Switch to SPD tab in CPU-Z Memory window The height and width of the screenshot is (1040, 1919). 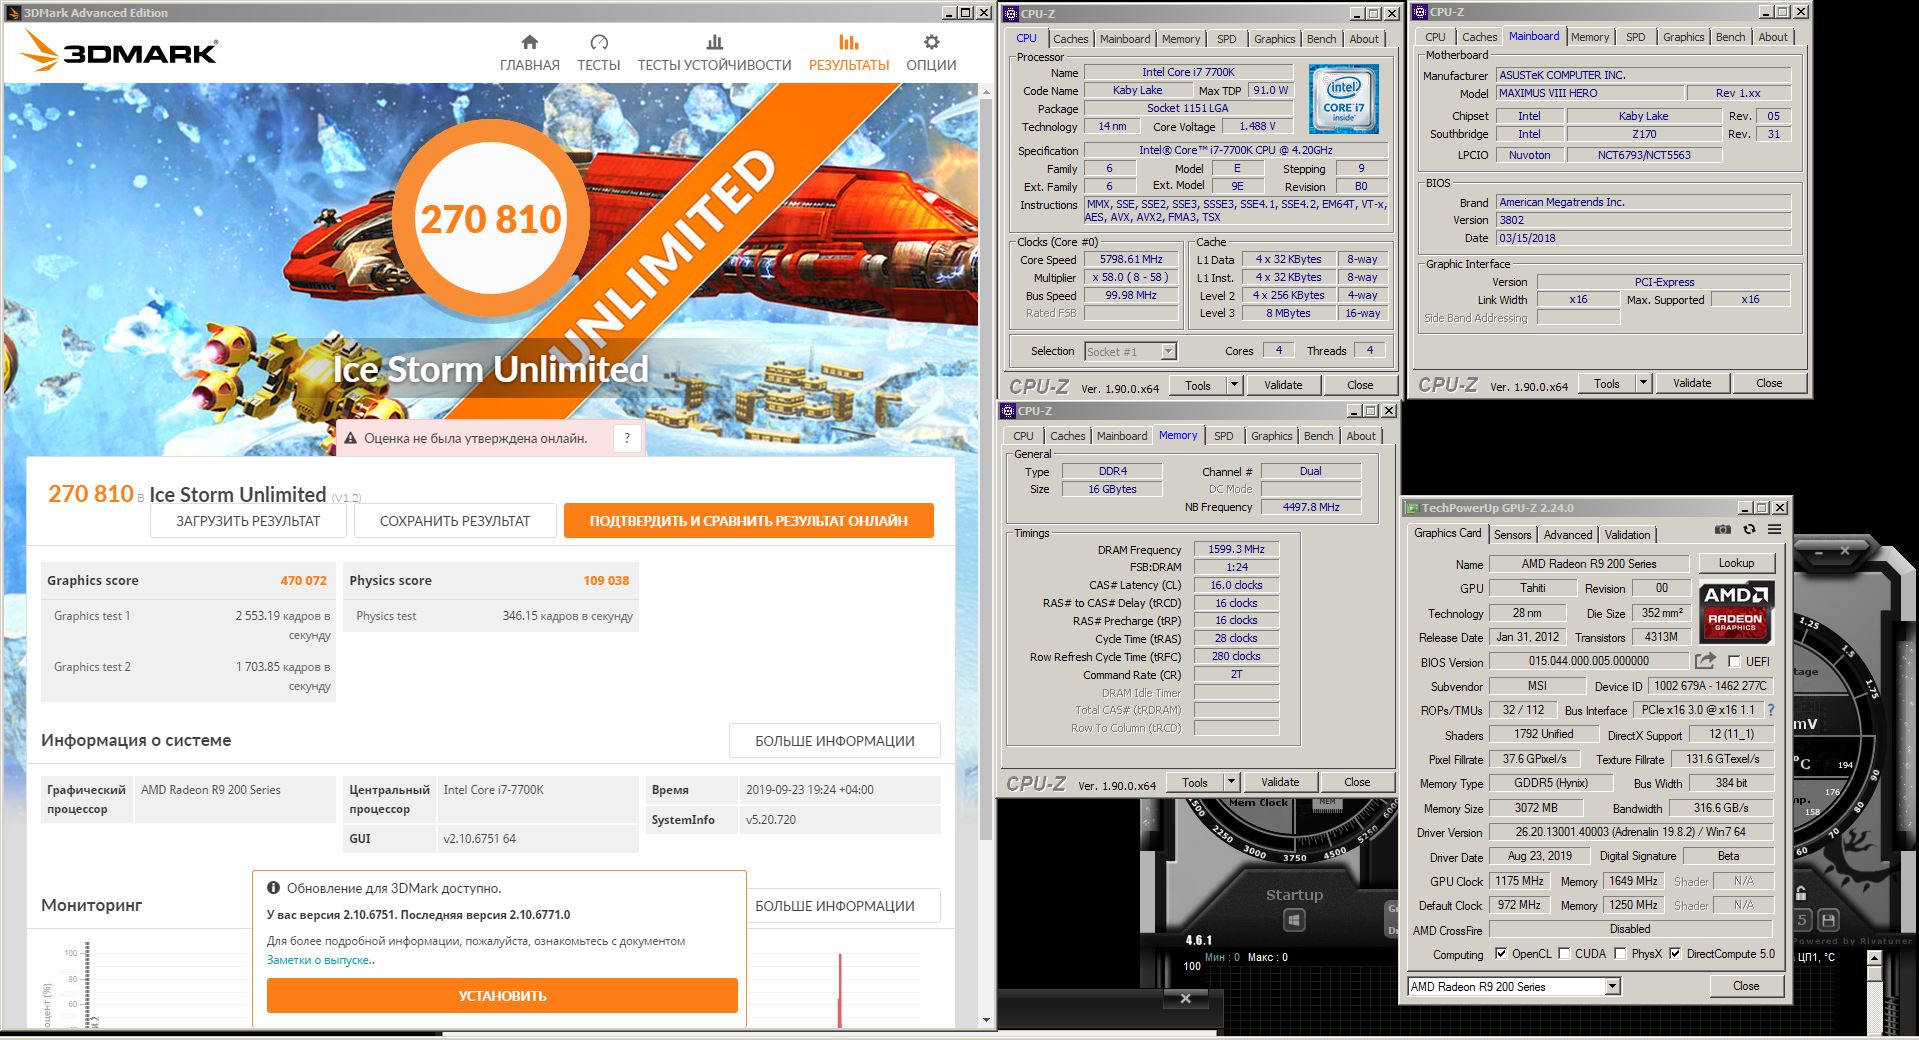[x=1223, y=436]
